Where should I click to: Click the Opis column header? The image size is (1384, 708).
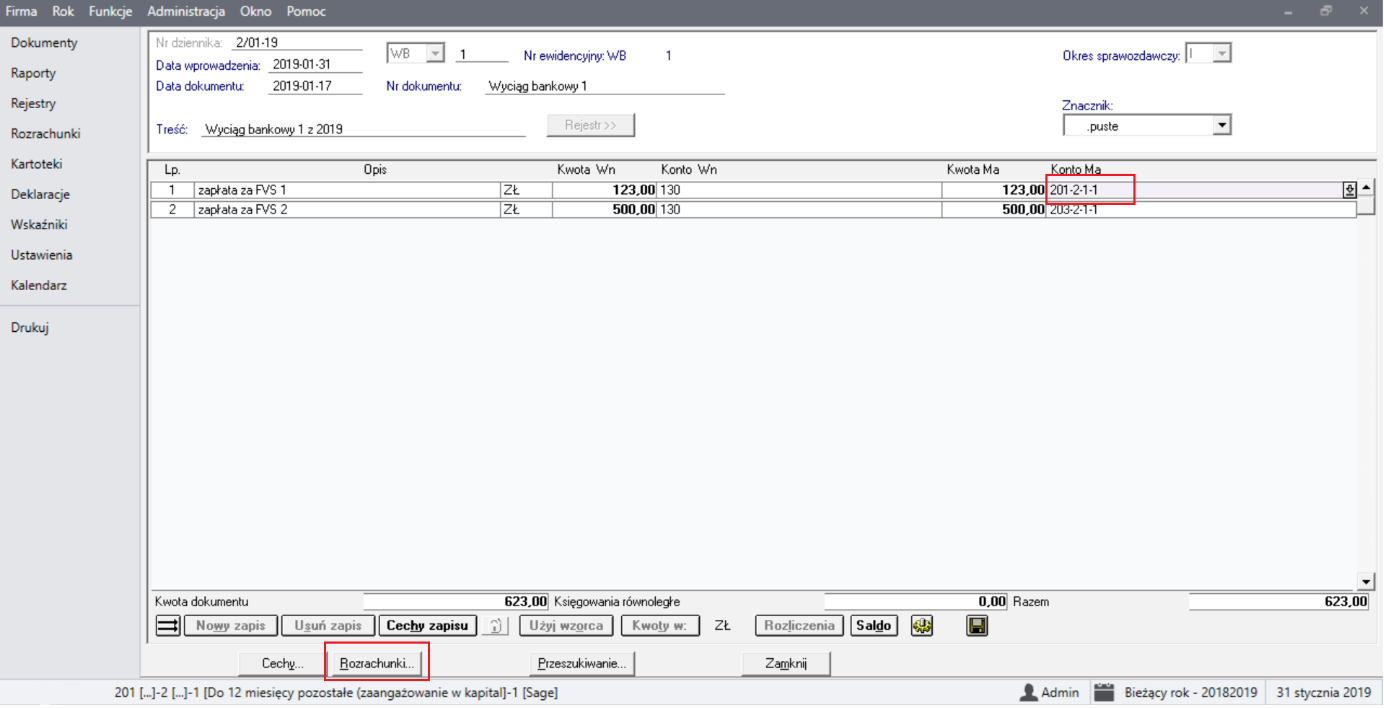pyautogui.click(x=375, y=170)
